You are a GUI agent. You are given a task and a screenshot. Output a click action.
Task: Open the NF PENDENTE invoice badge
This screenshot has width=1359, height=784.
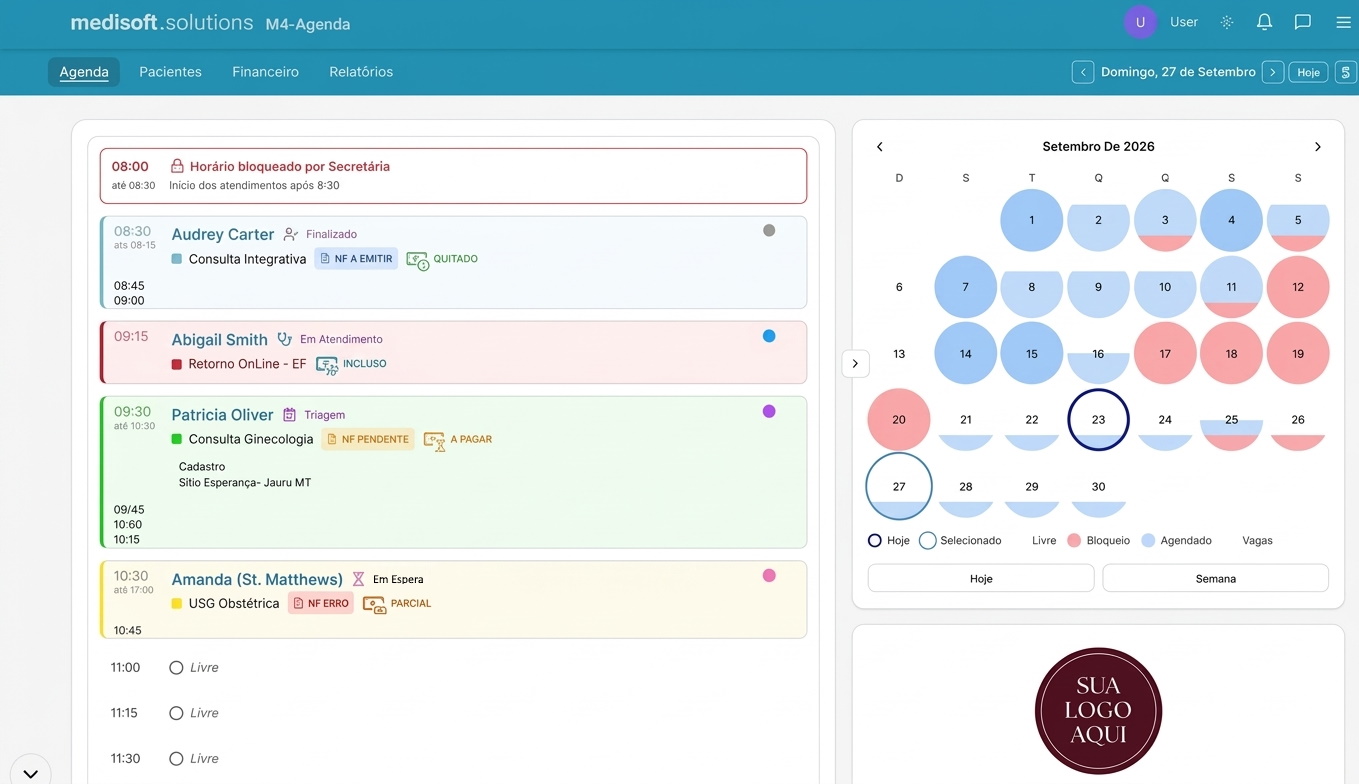coord(368,439)
